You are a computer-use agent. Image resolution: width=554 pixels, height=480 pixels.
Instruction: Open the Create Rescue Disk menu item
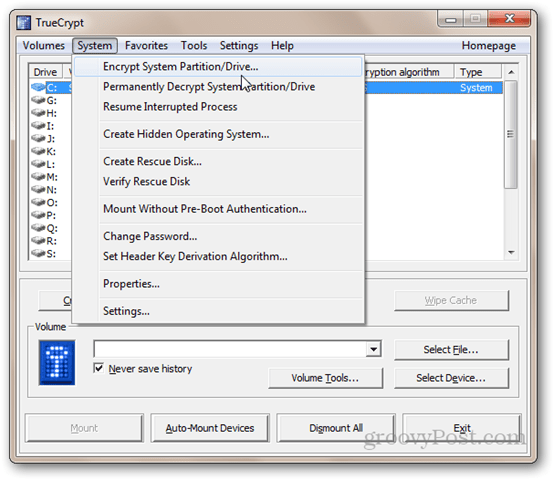pos(152,161)
